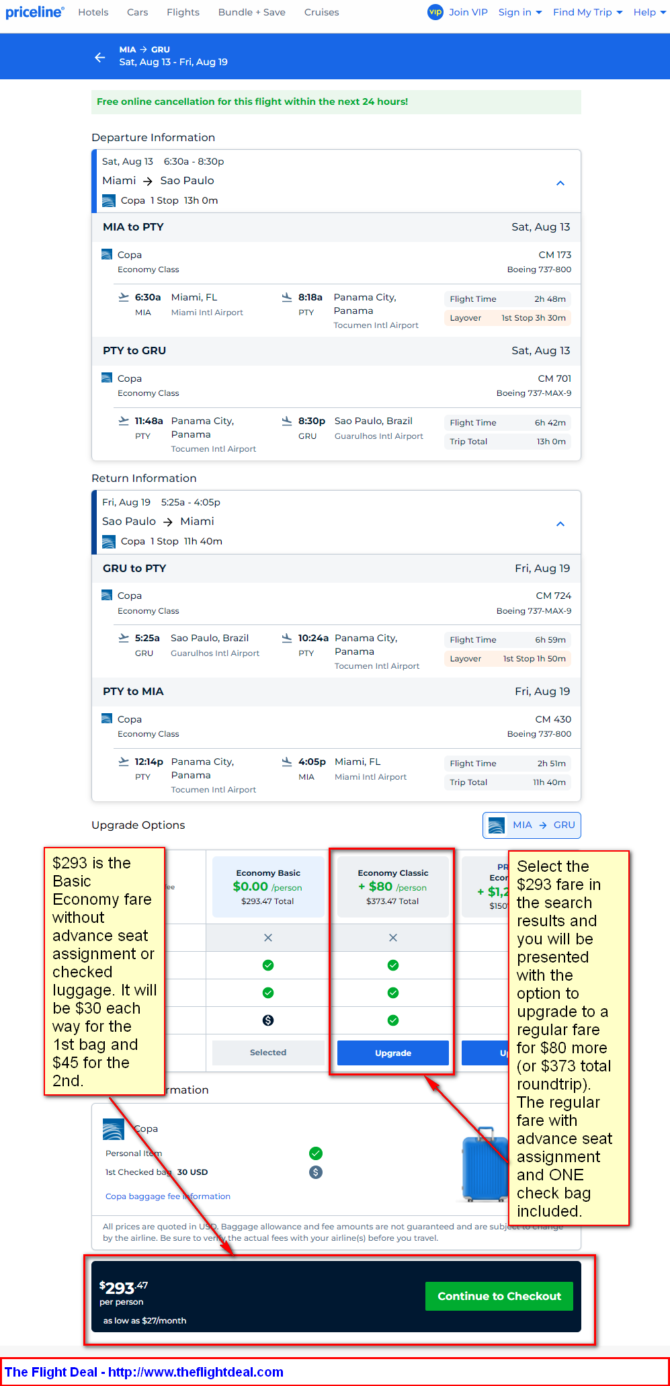Click Continue to Checkout button
The image size is (670, 1386).
coord(499,1296)
